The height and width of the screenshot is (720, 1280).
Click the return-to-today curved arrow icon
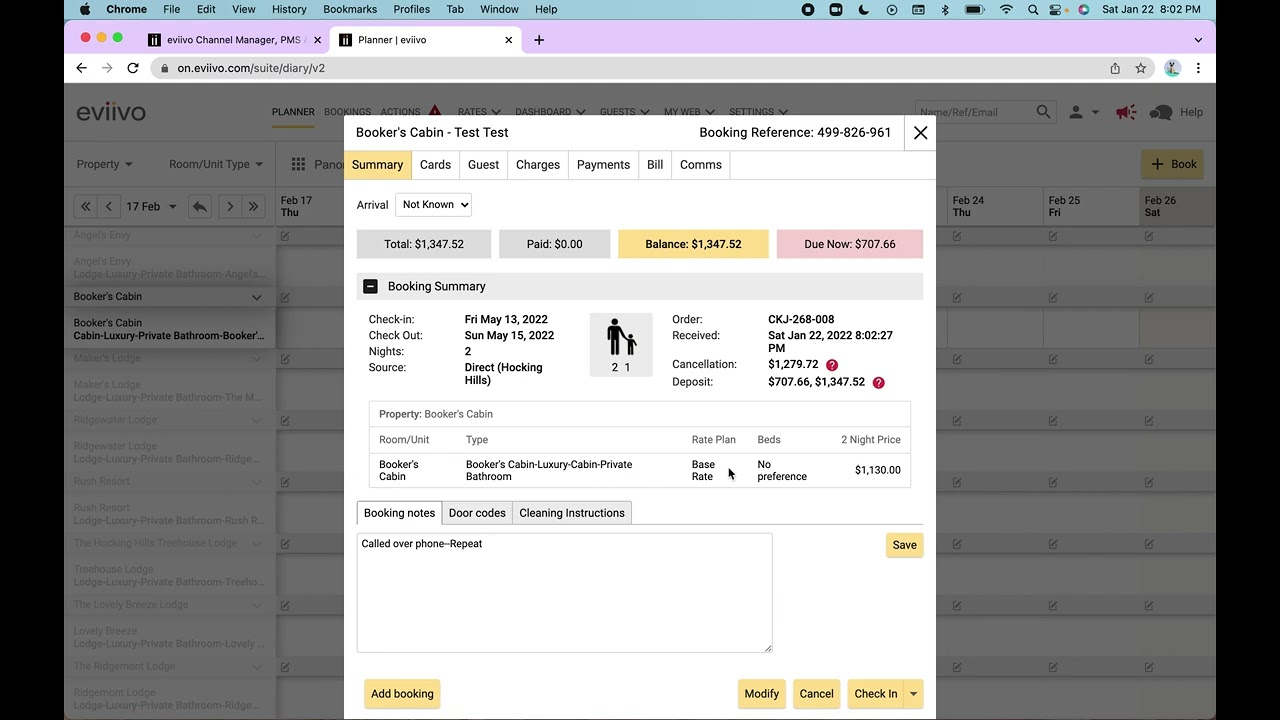pos(200,206)
